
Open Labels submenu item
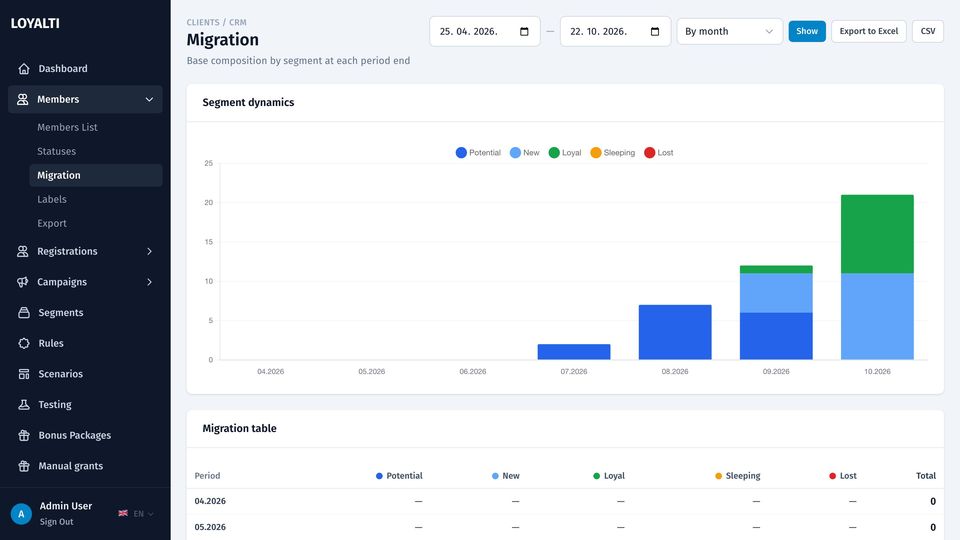51,199
